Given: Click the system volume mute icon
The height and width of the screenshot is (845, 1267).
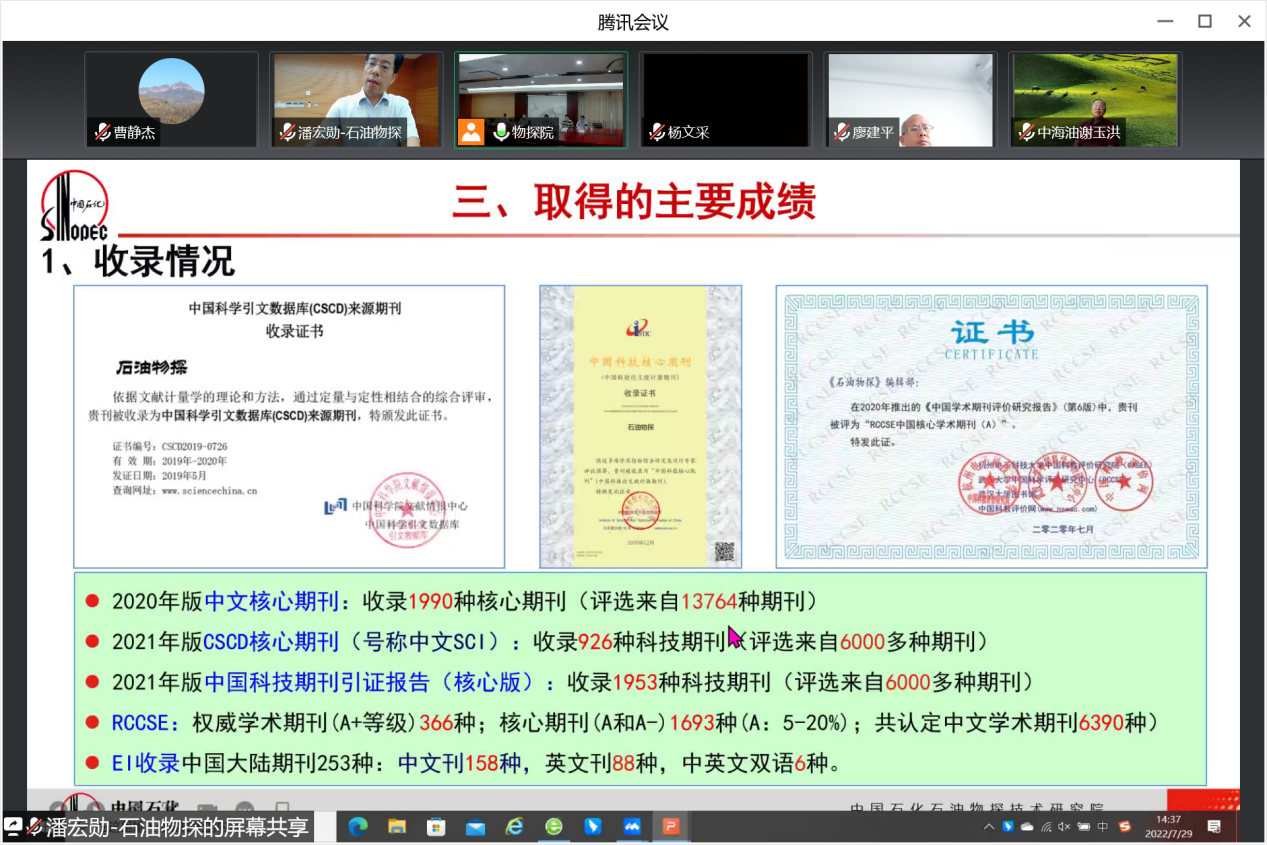Looking at the screenshot, I should click(1064, 827).
